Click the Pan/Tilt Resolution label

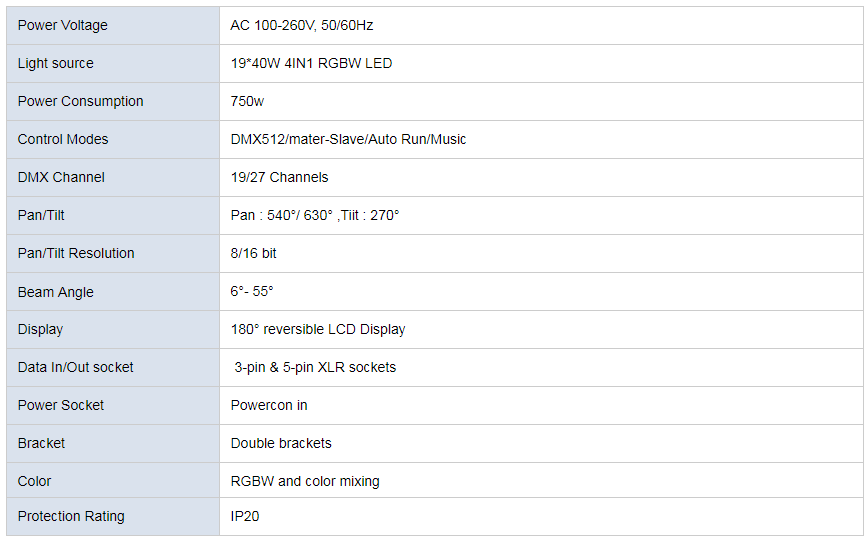click(76, 253)
